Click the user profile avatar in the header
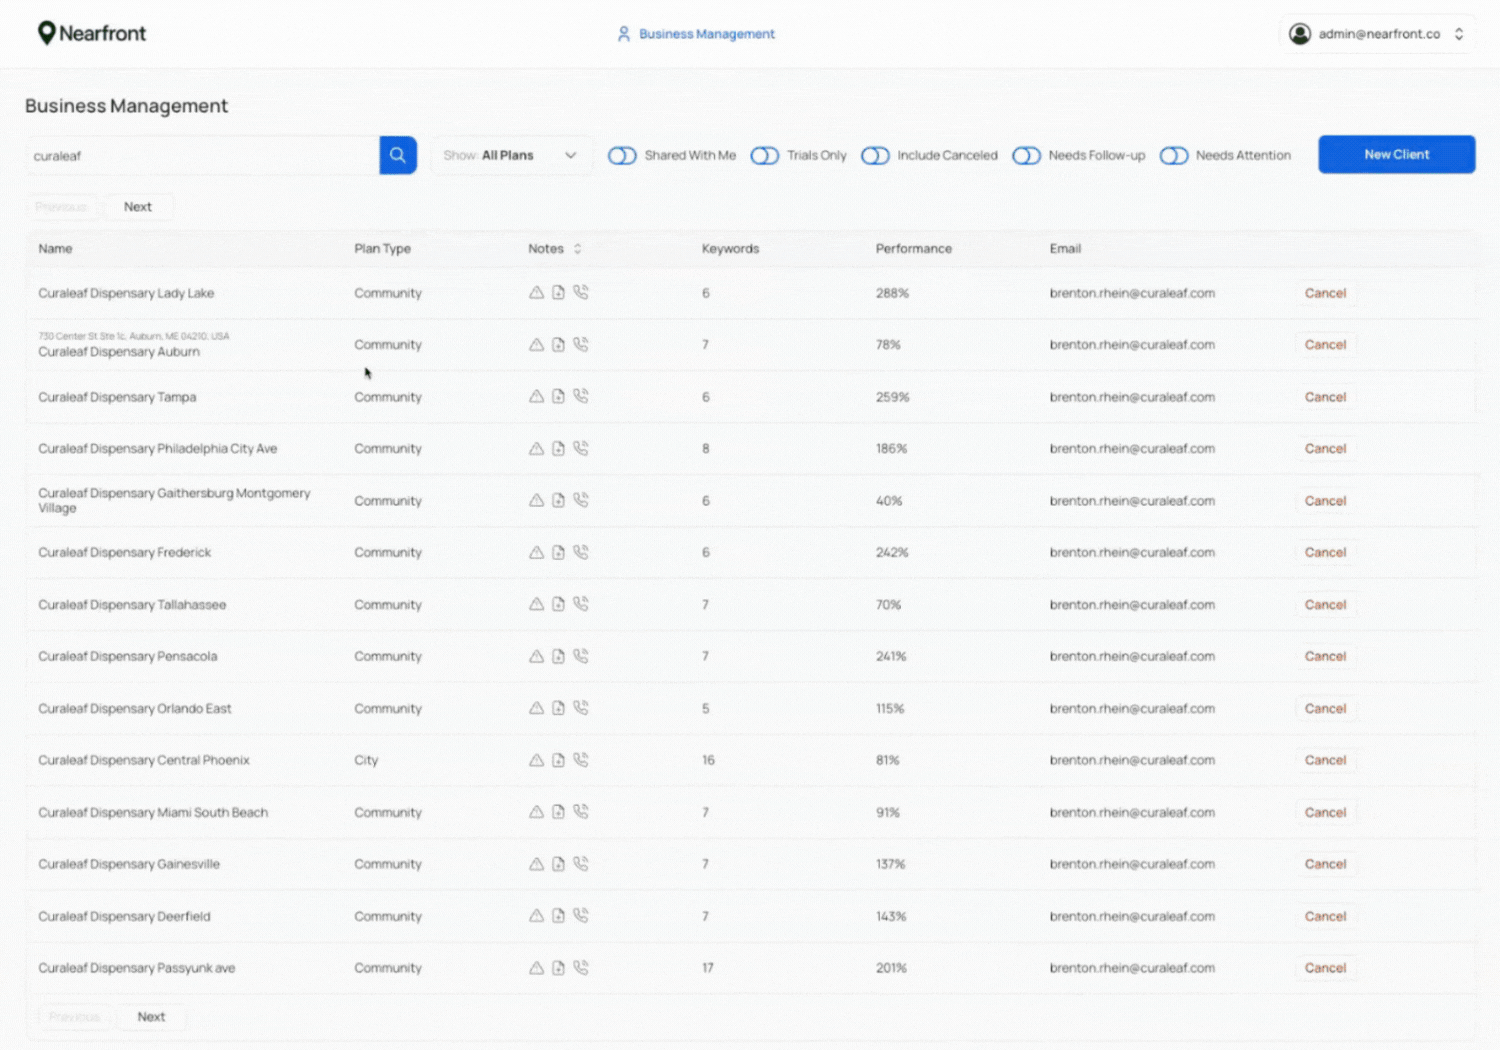 click(x=1300, y=33)
